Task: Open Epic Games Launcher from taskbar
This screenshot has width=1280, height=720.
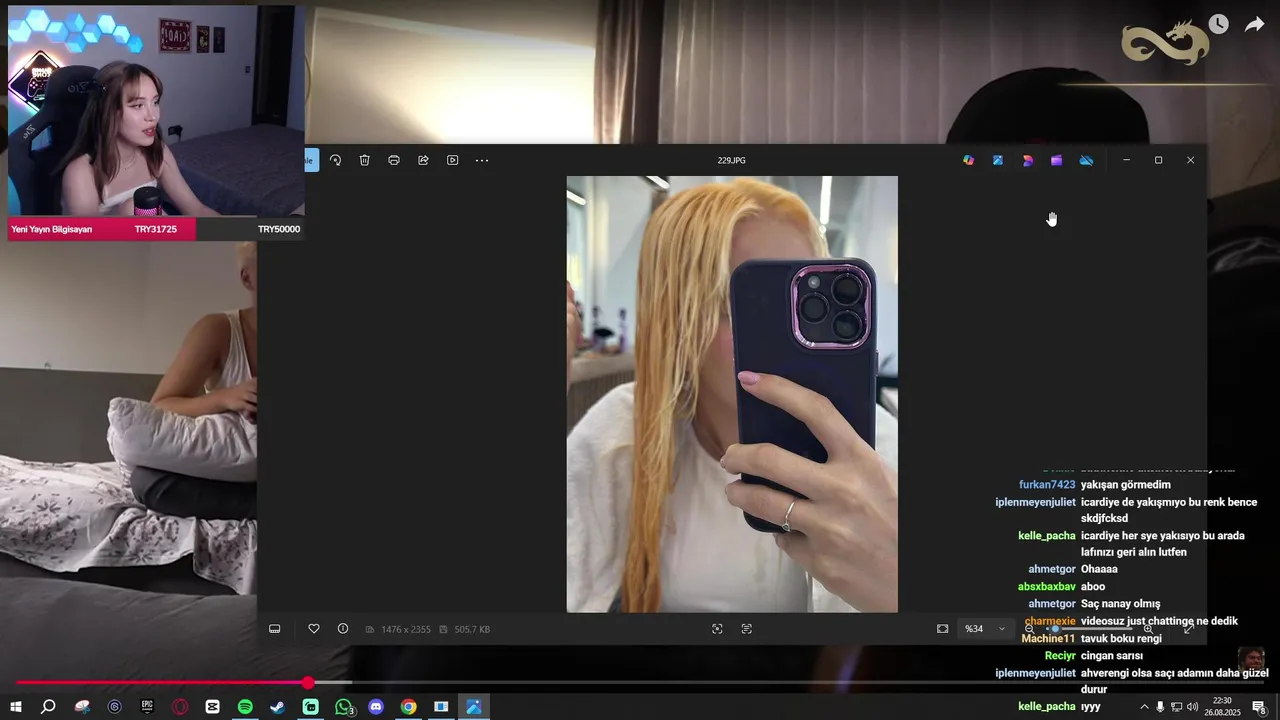Action: click(x=147, y=707)
